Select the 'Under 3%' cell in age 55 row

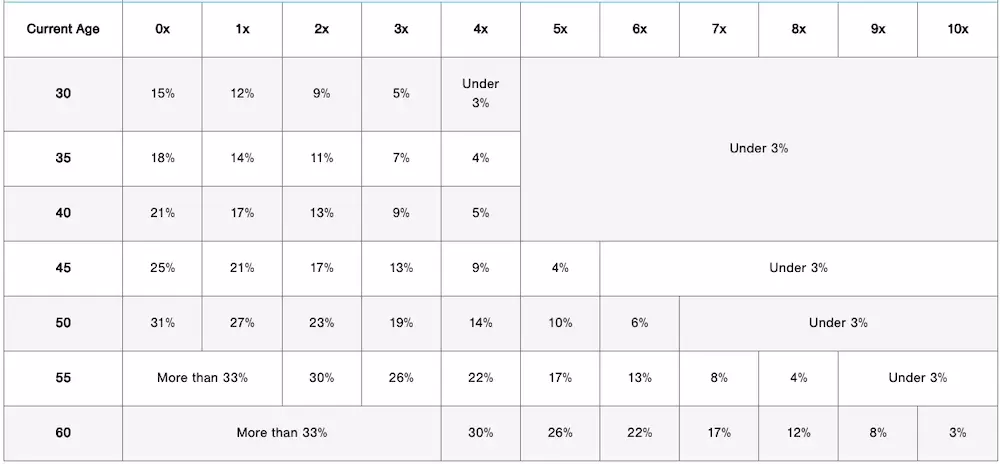point(918,378)
